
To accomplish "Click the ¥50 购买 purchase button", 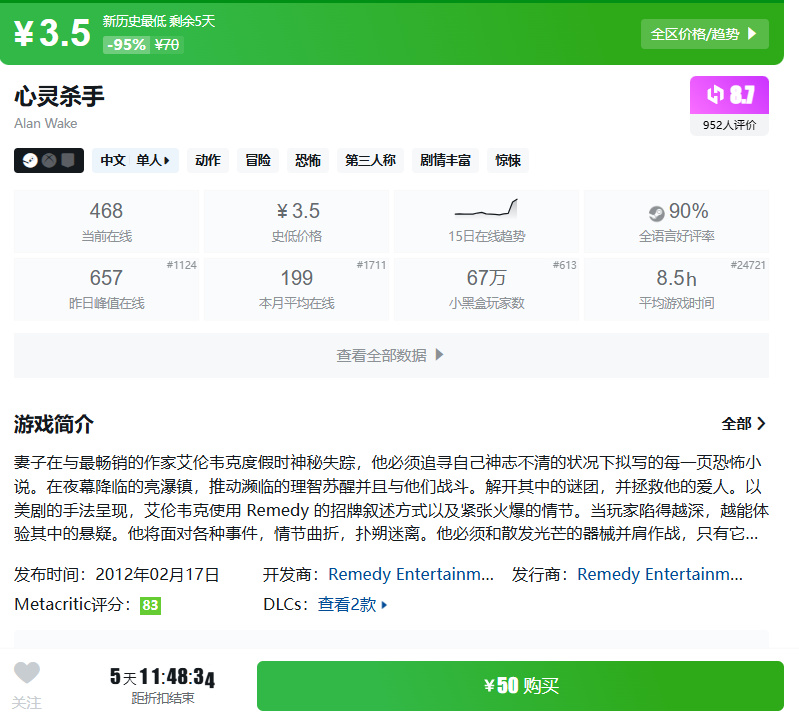I will click(520, 686).
